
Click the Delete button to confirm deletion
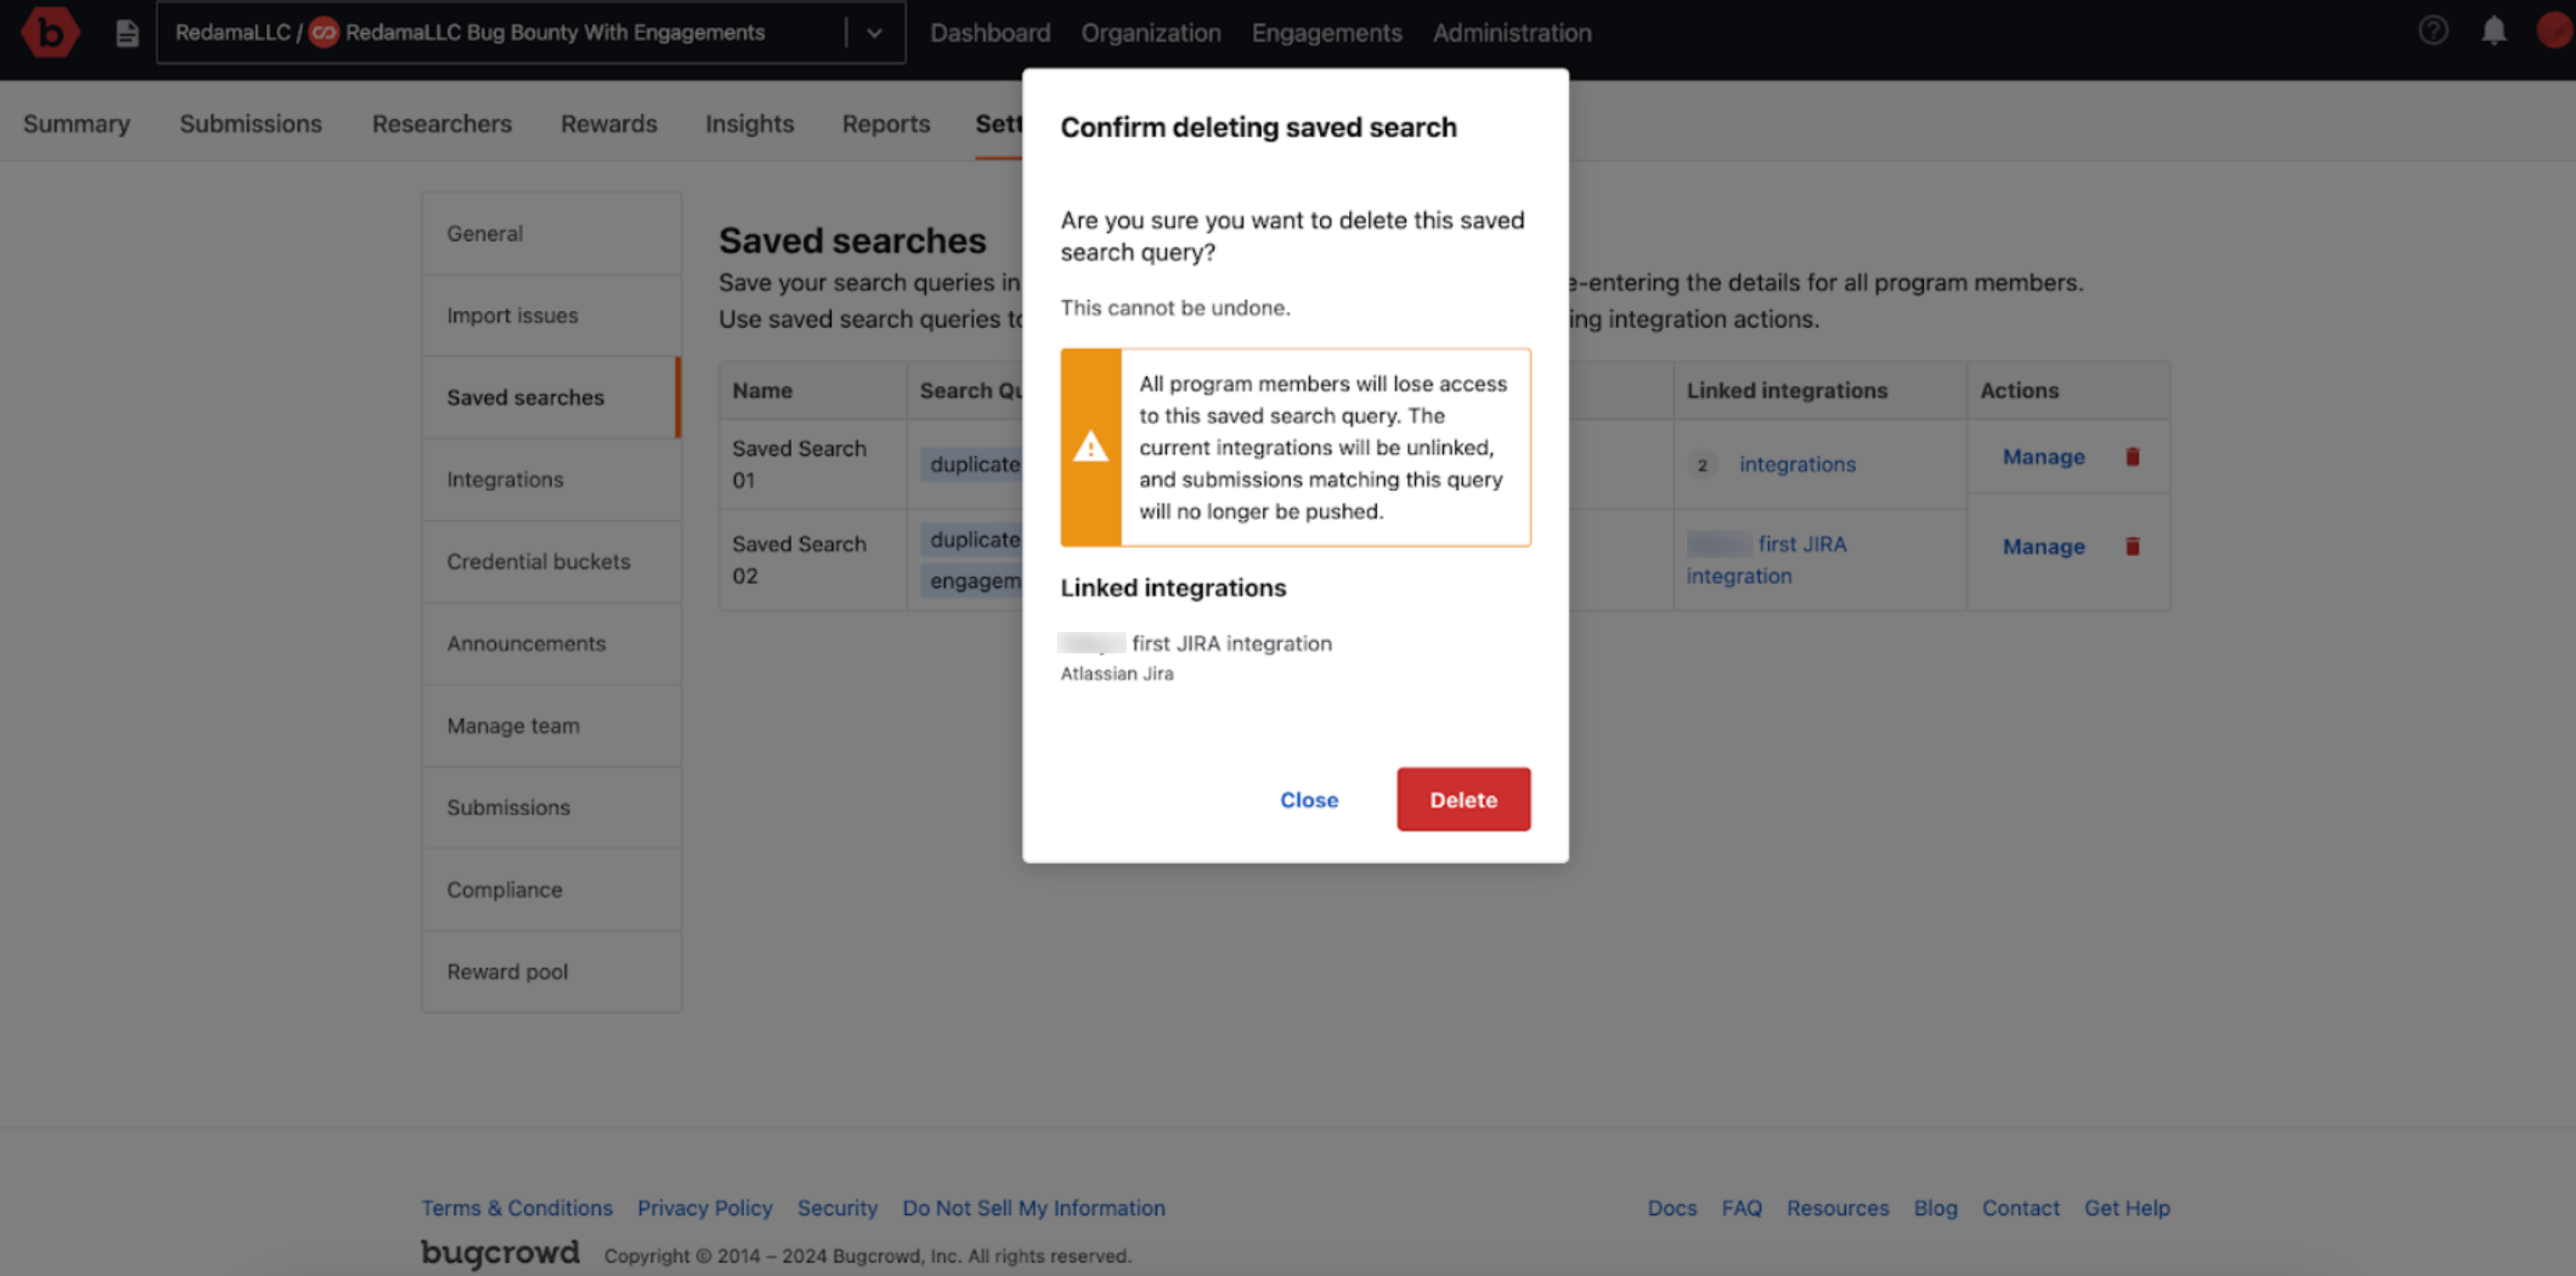click(1462, 799)
